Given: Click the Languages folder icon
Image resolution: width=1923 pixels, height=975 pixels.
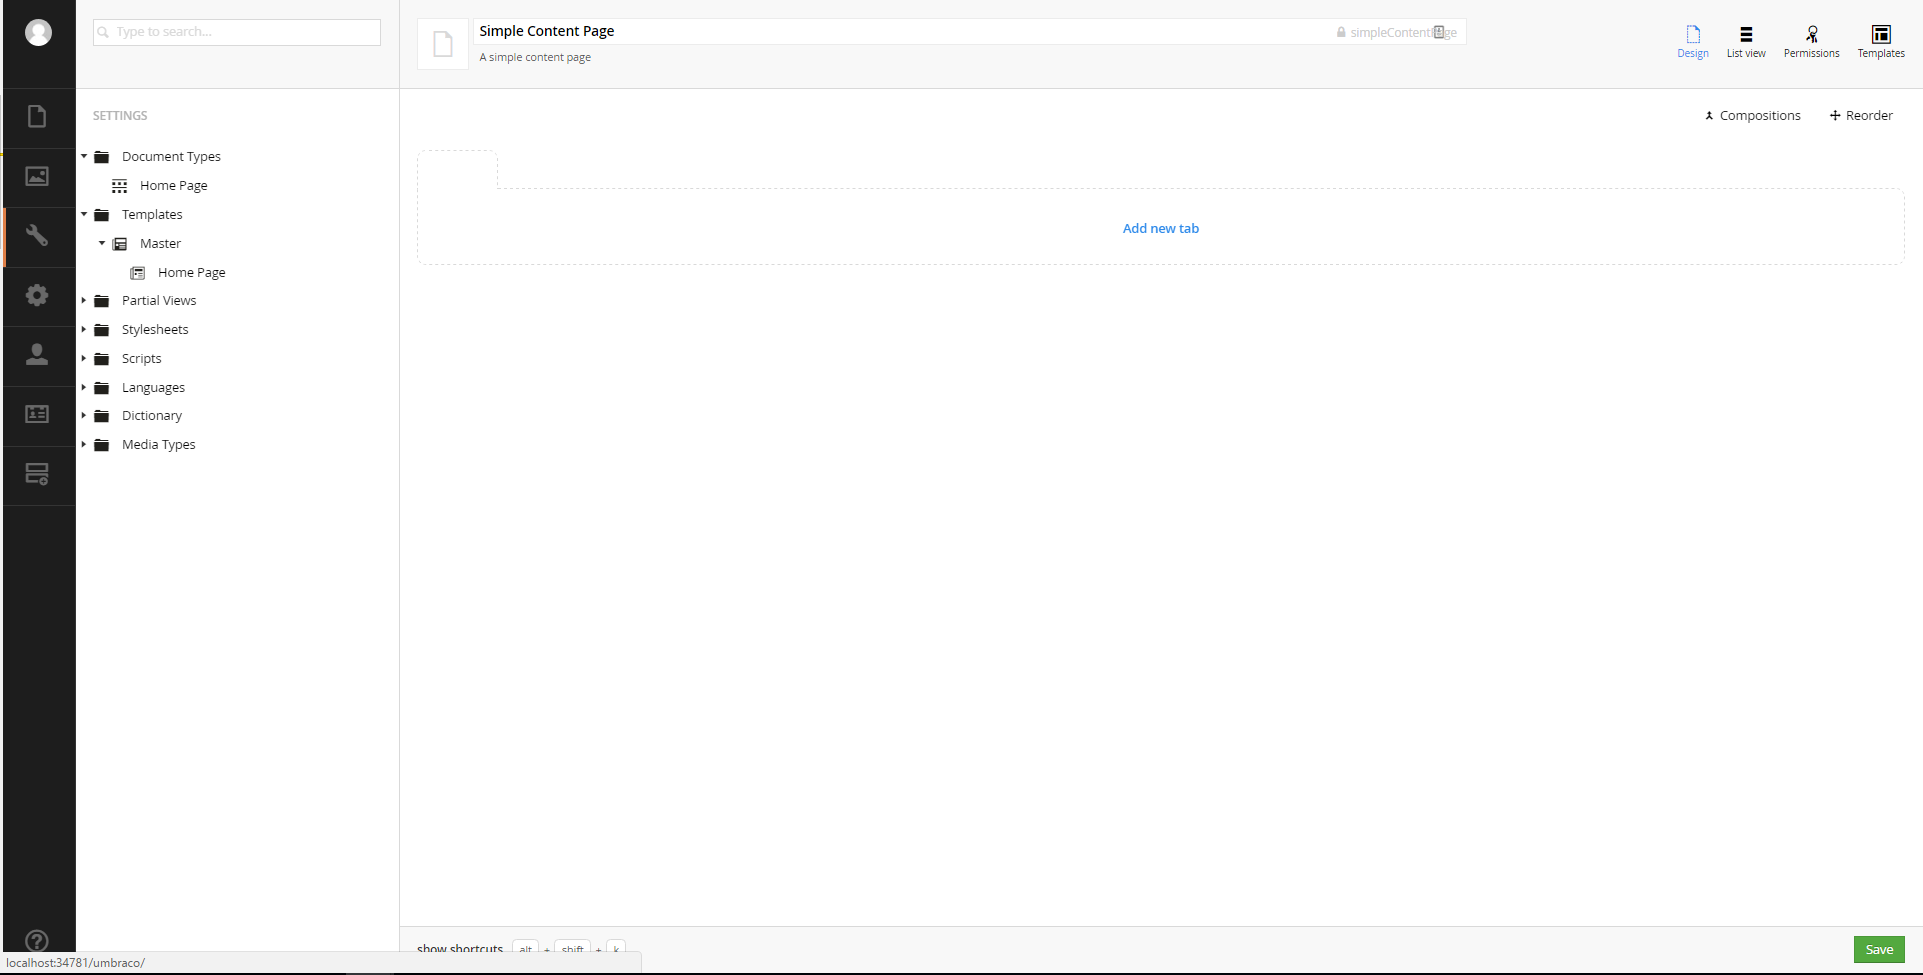Looking at the screenshot, I should tap(102, 388).
